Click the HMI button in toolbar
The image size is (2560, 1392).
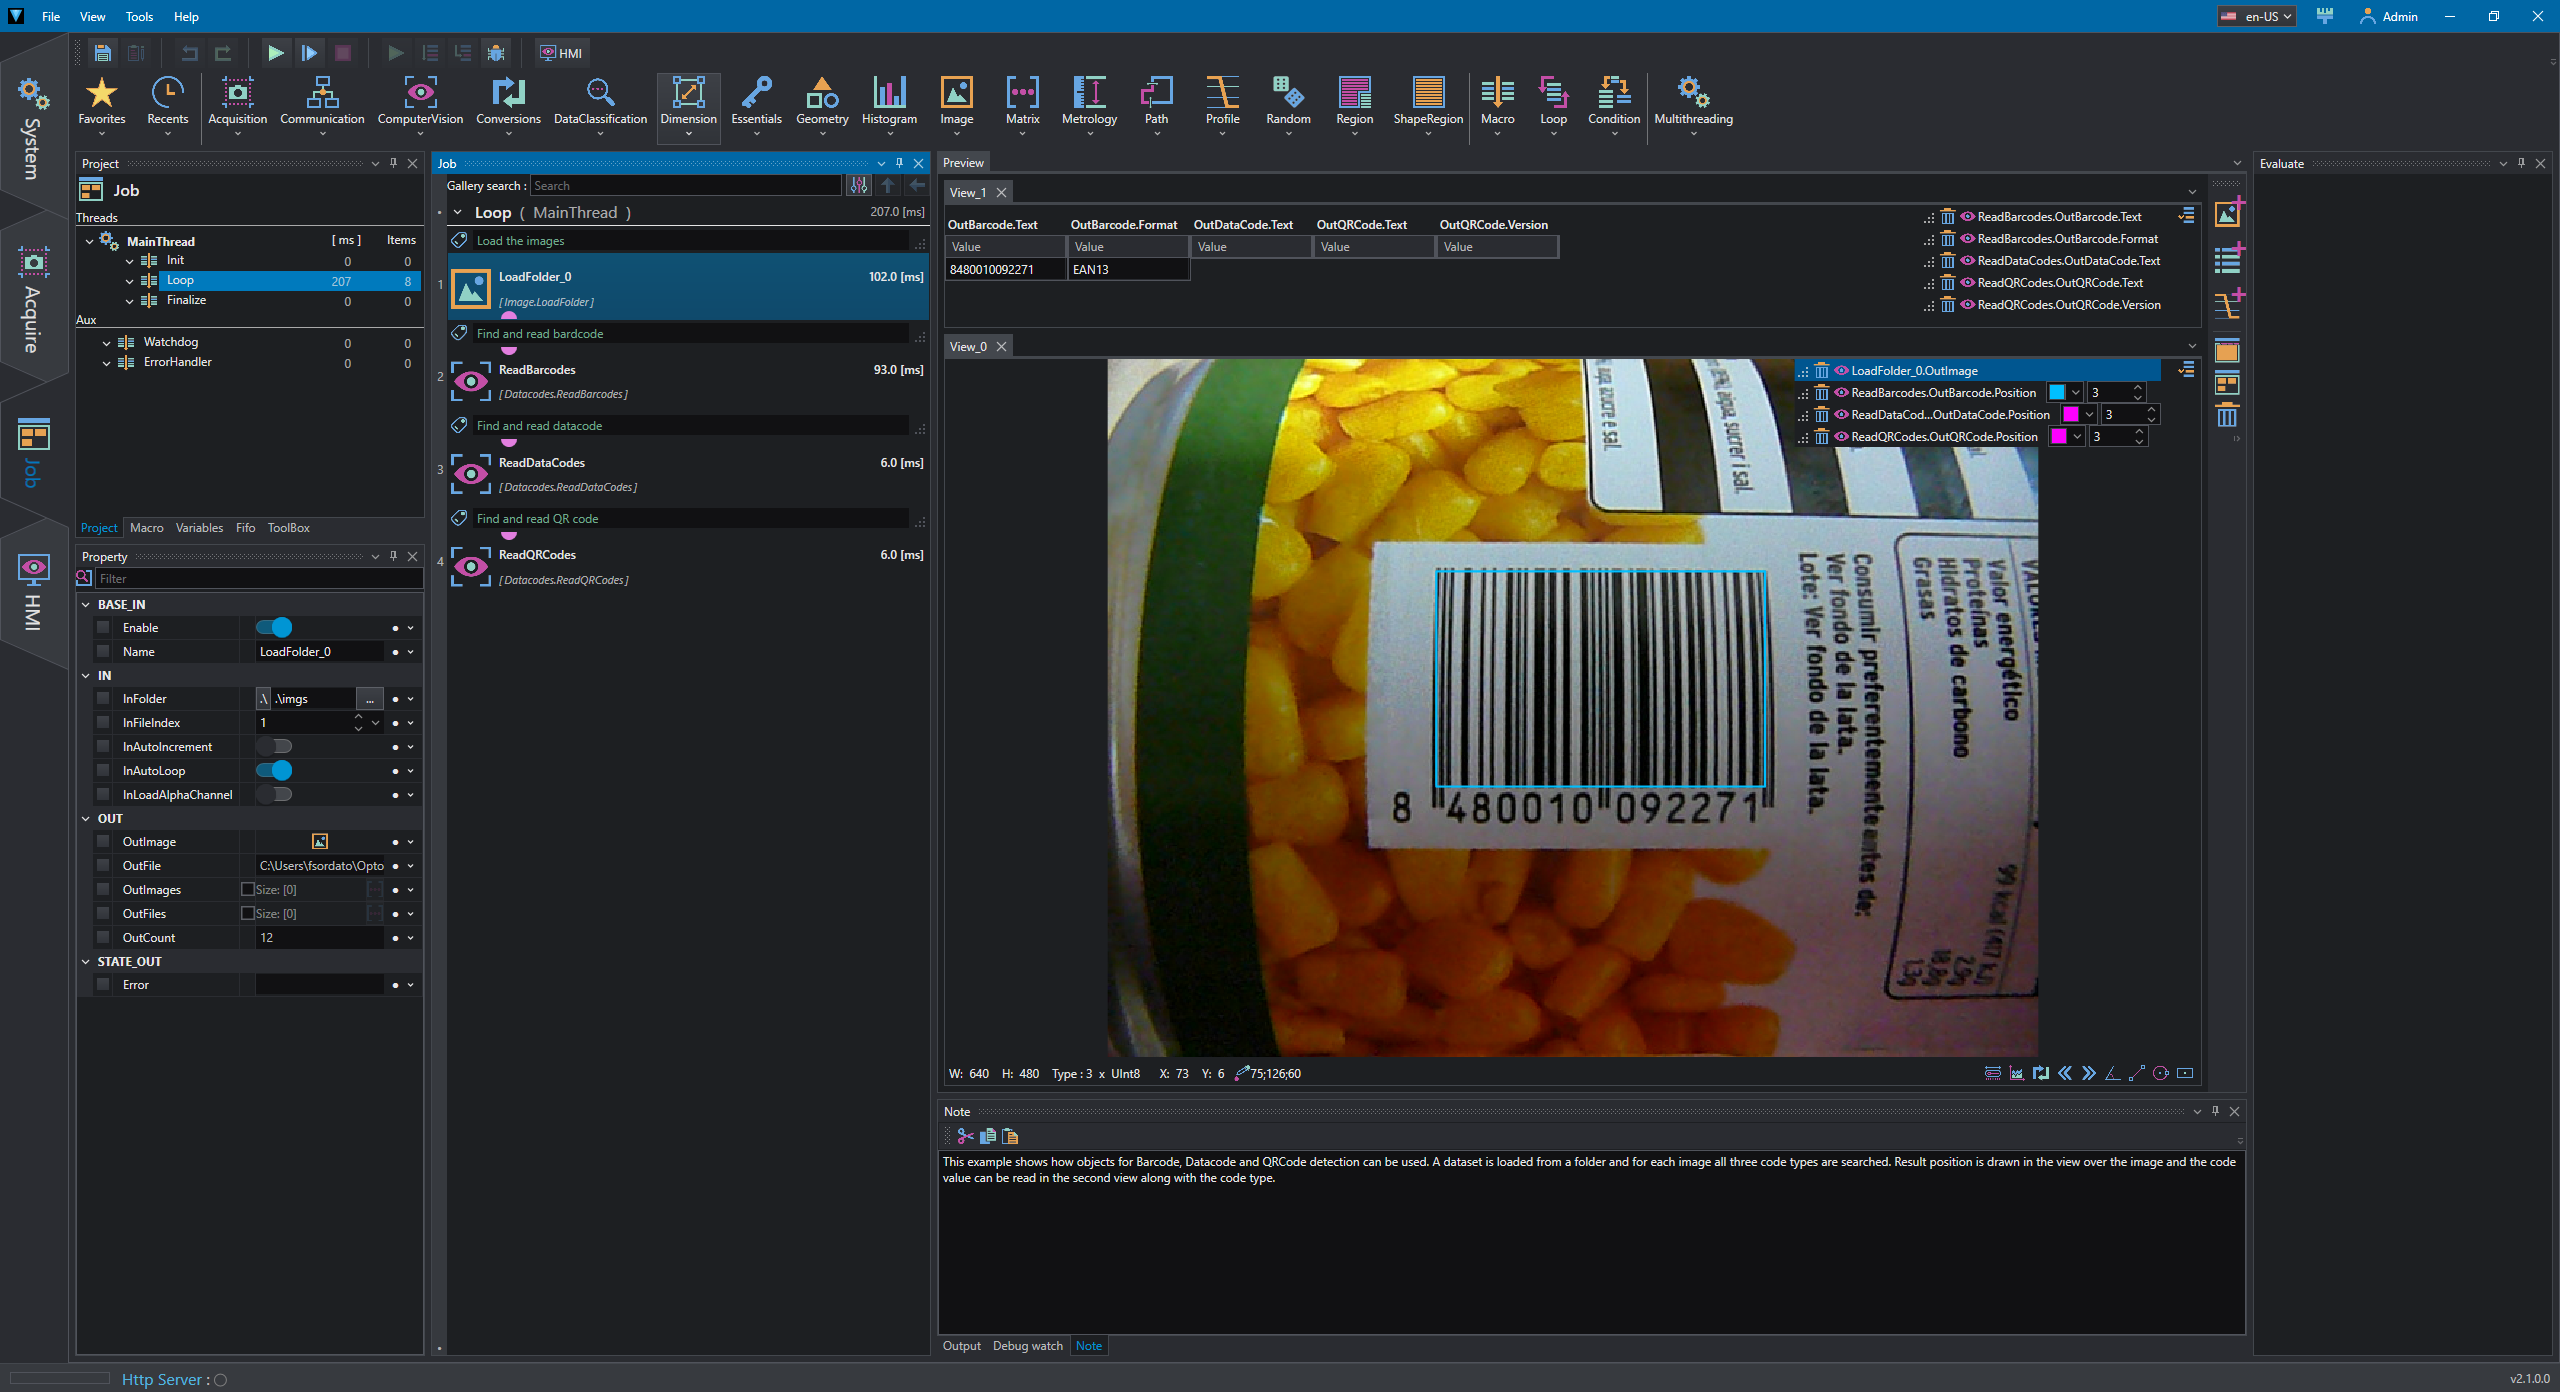pyautogui.click(x=561, y=53)
